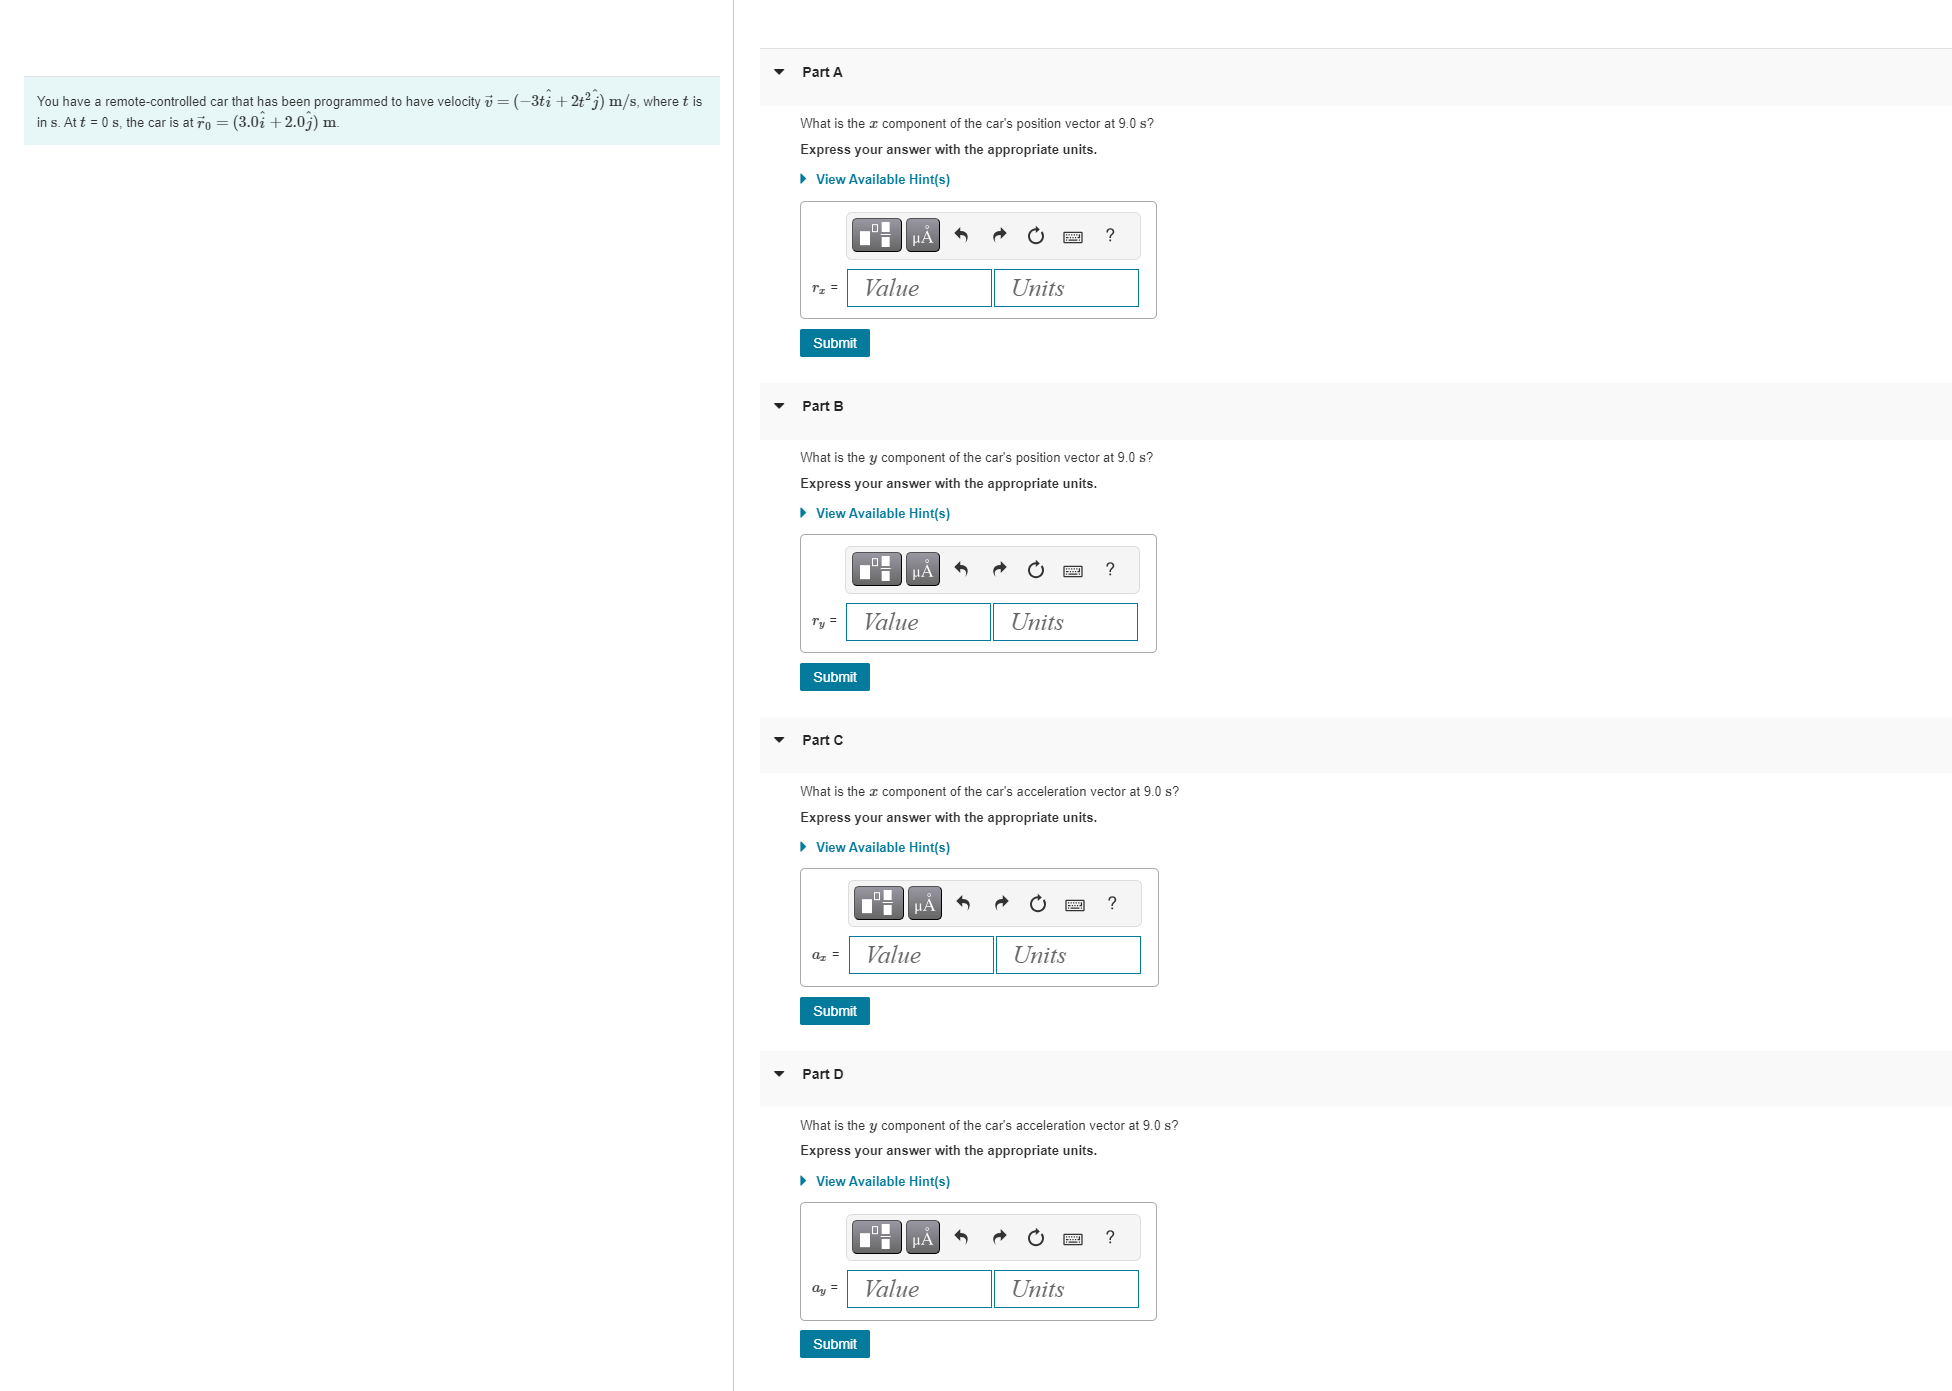Submit the Part C answer
Screen dimensions: 1952x1391
click(x=834, y=1011)
